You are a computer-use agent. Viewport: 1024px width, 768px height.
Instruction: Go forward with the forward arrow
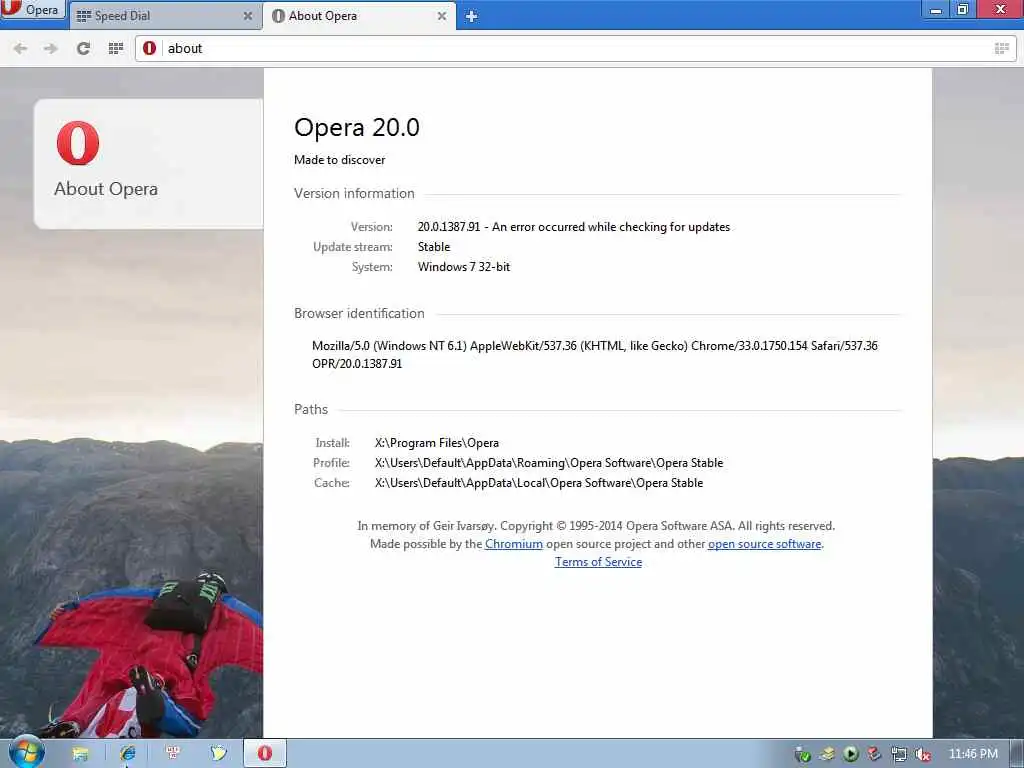(x=50, y=48)
